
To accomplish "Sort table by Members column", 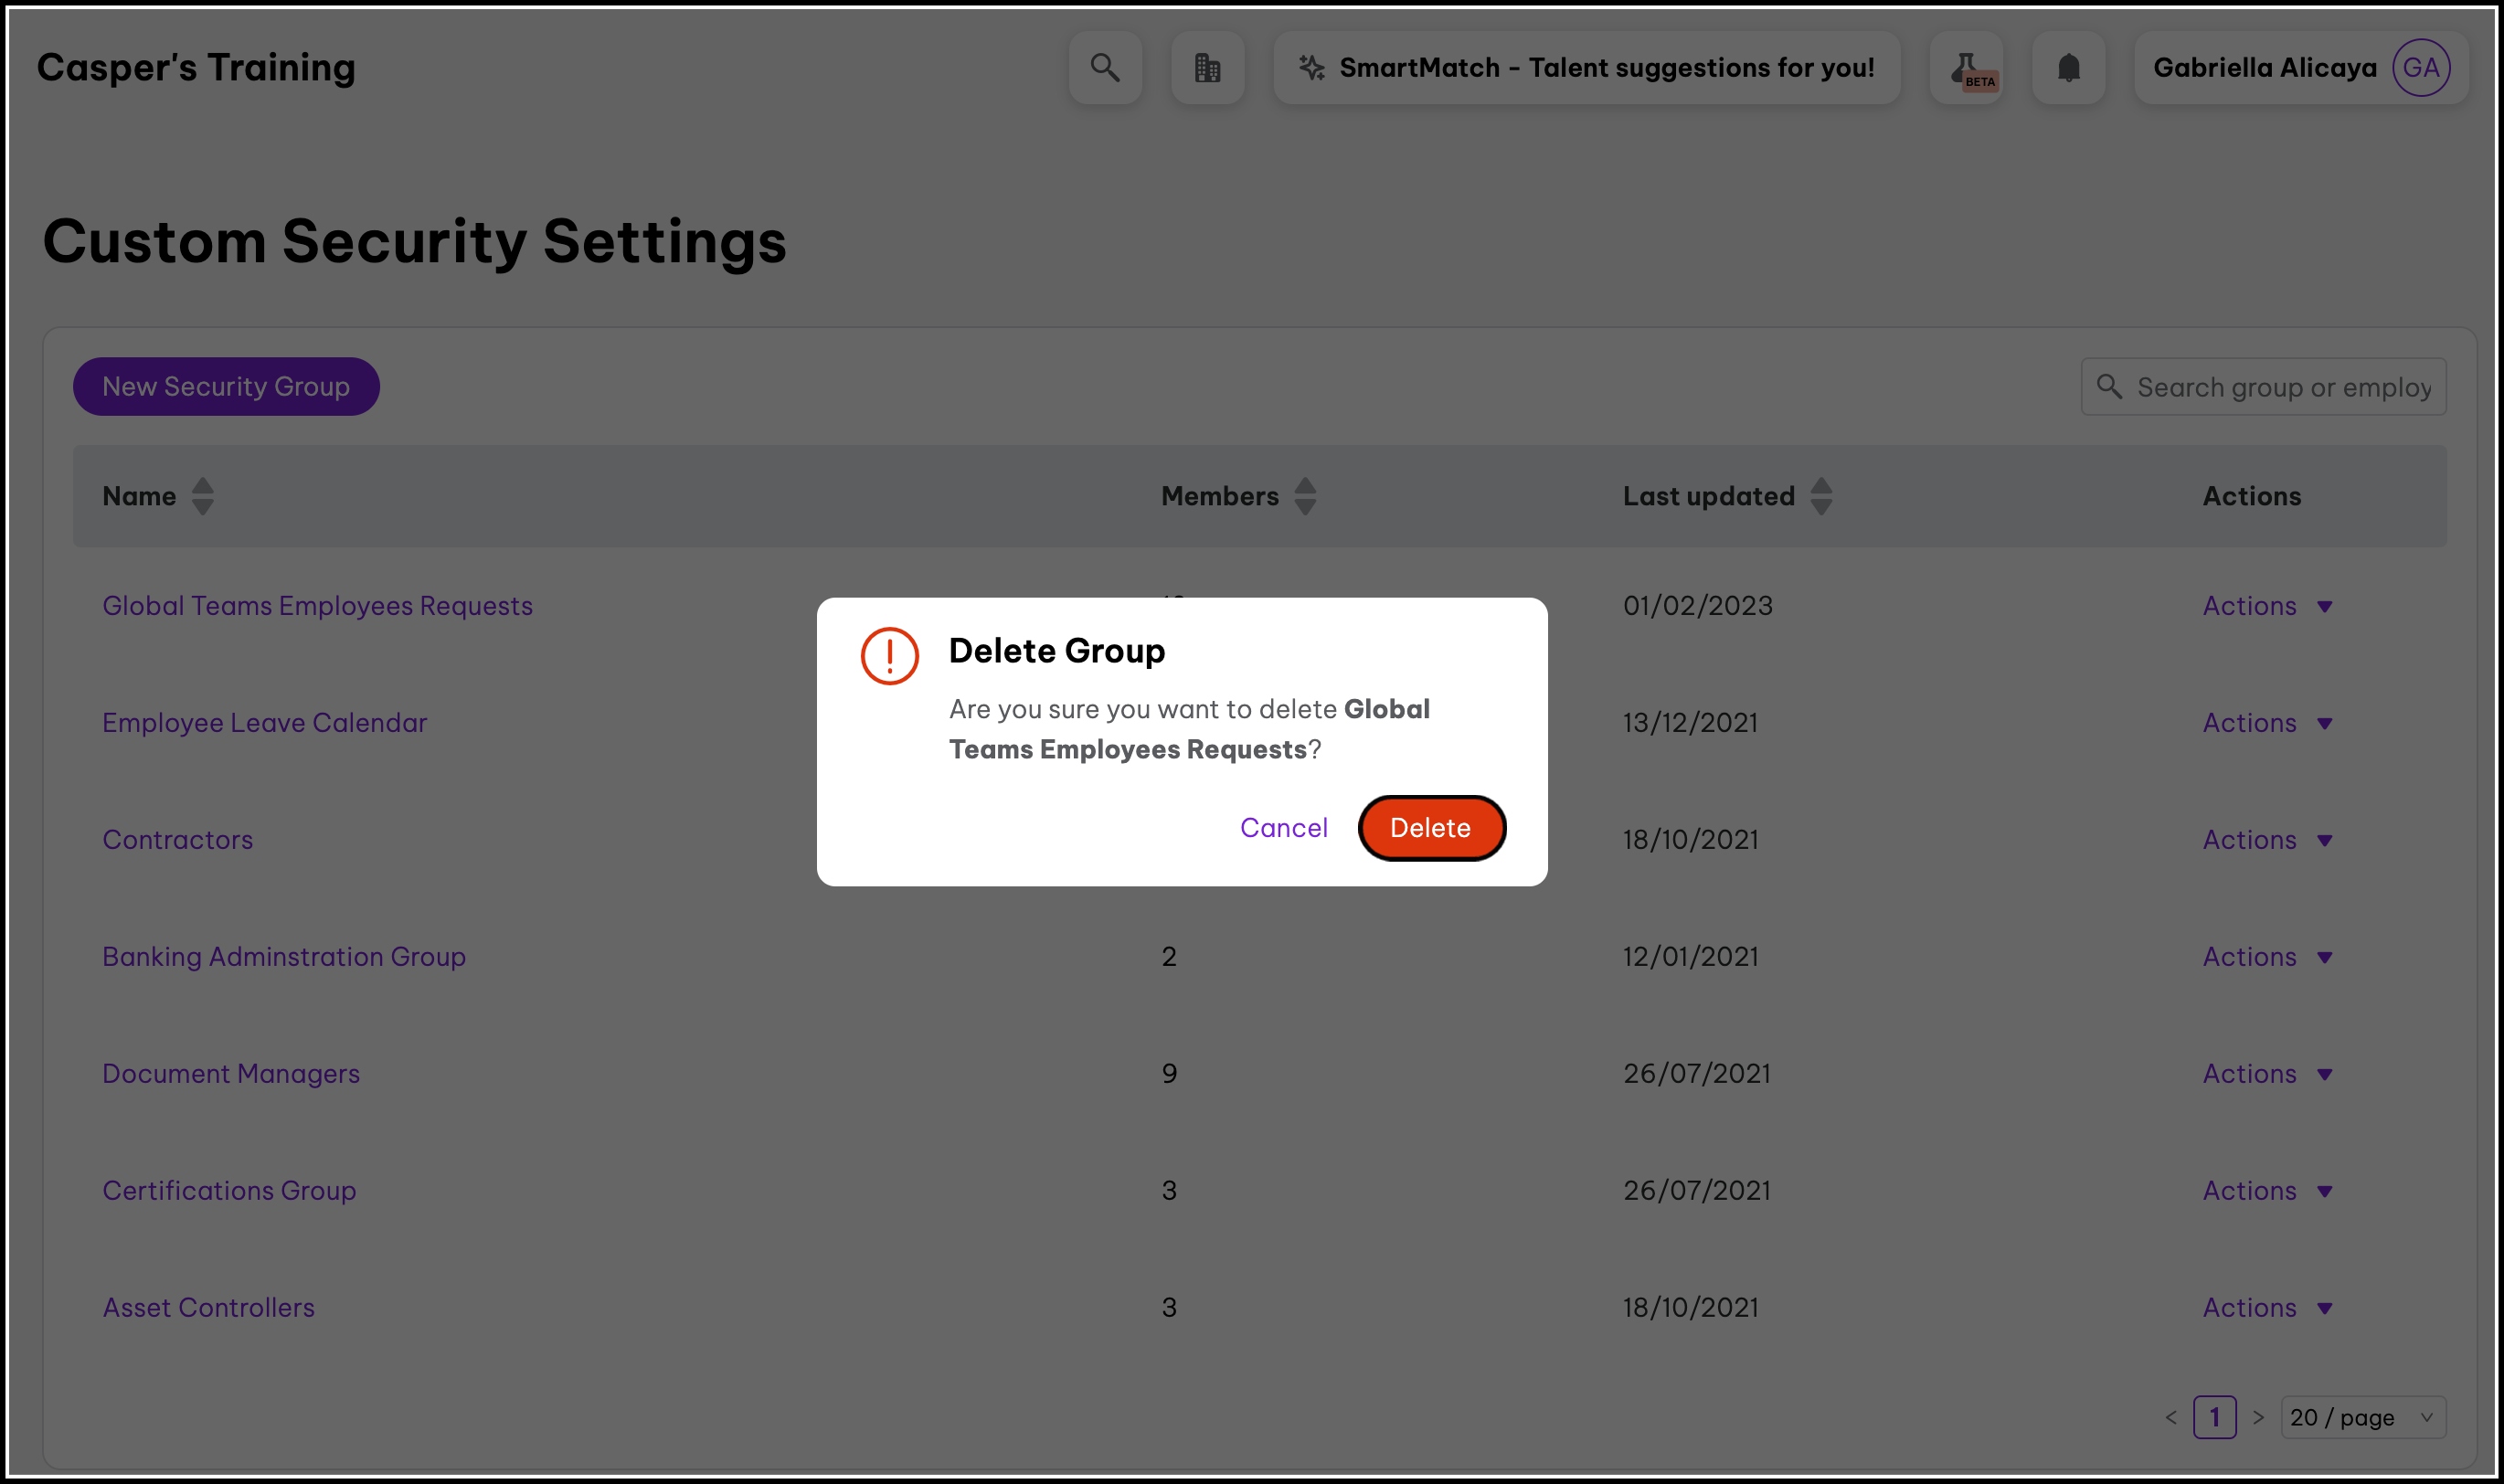I will click(x=1305, y=496).
